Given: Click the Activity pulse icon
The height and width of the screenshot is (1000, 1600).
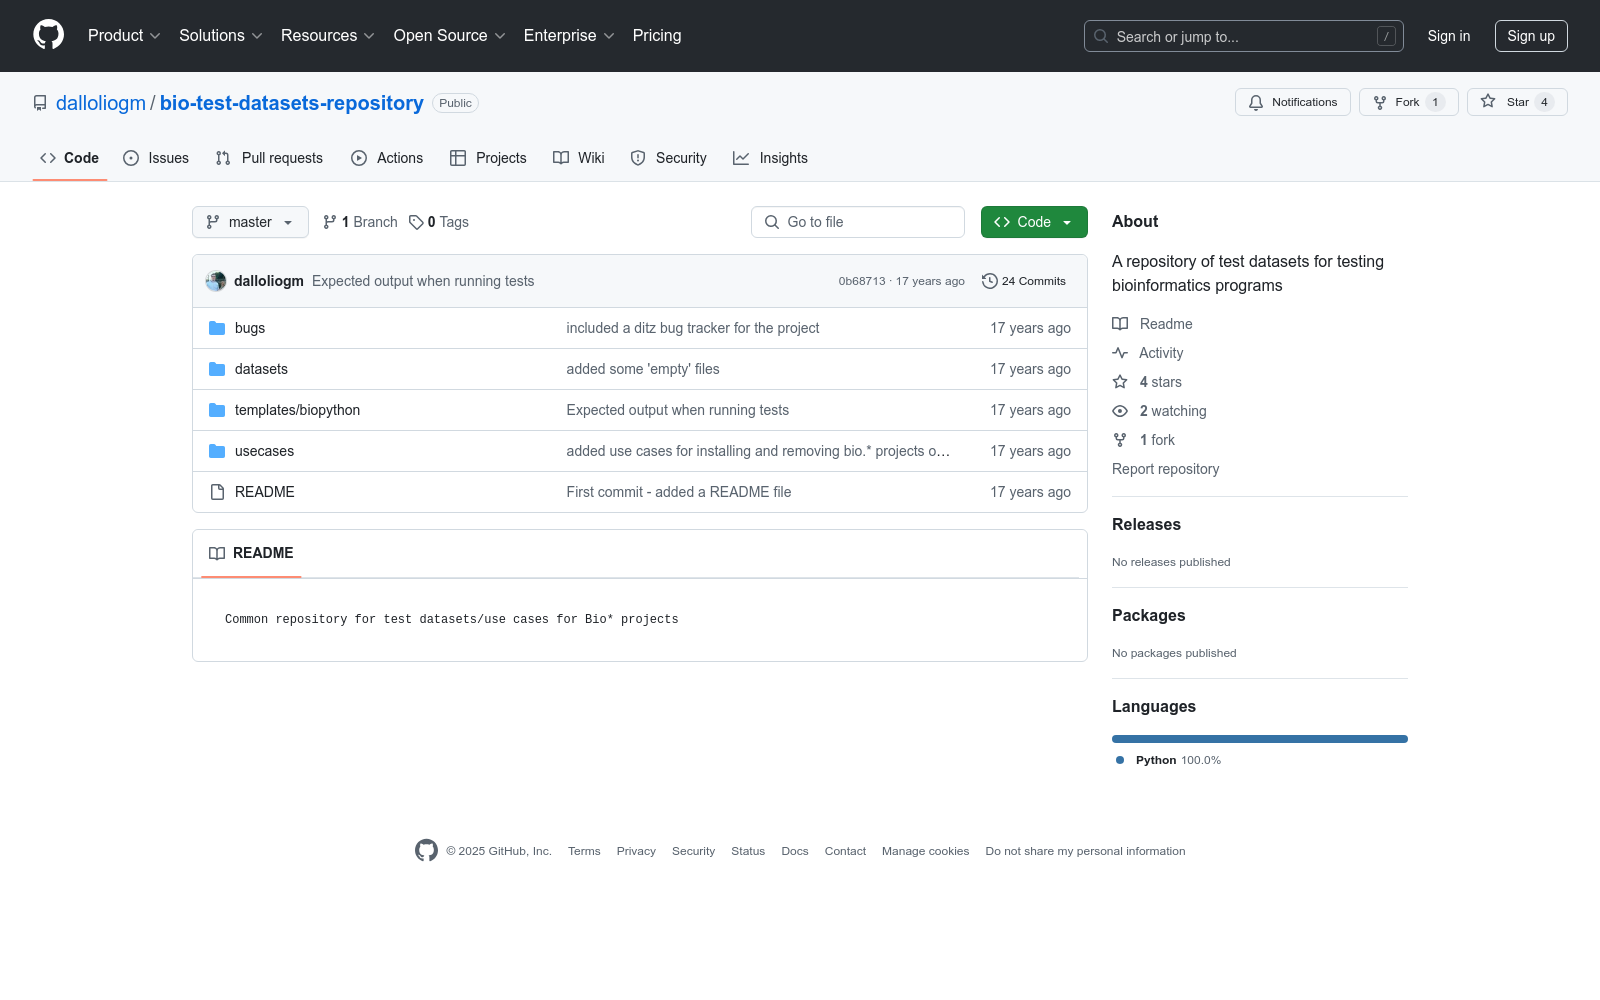Looking at the screenshot, I should coord(1120,353).
